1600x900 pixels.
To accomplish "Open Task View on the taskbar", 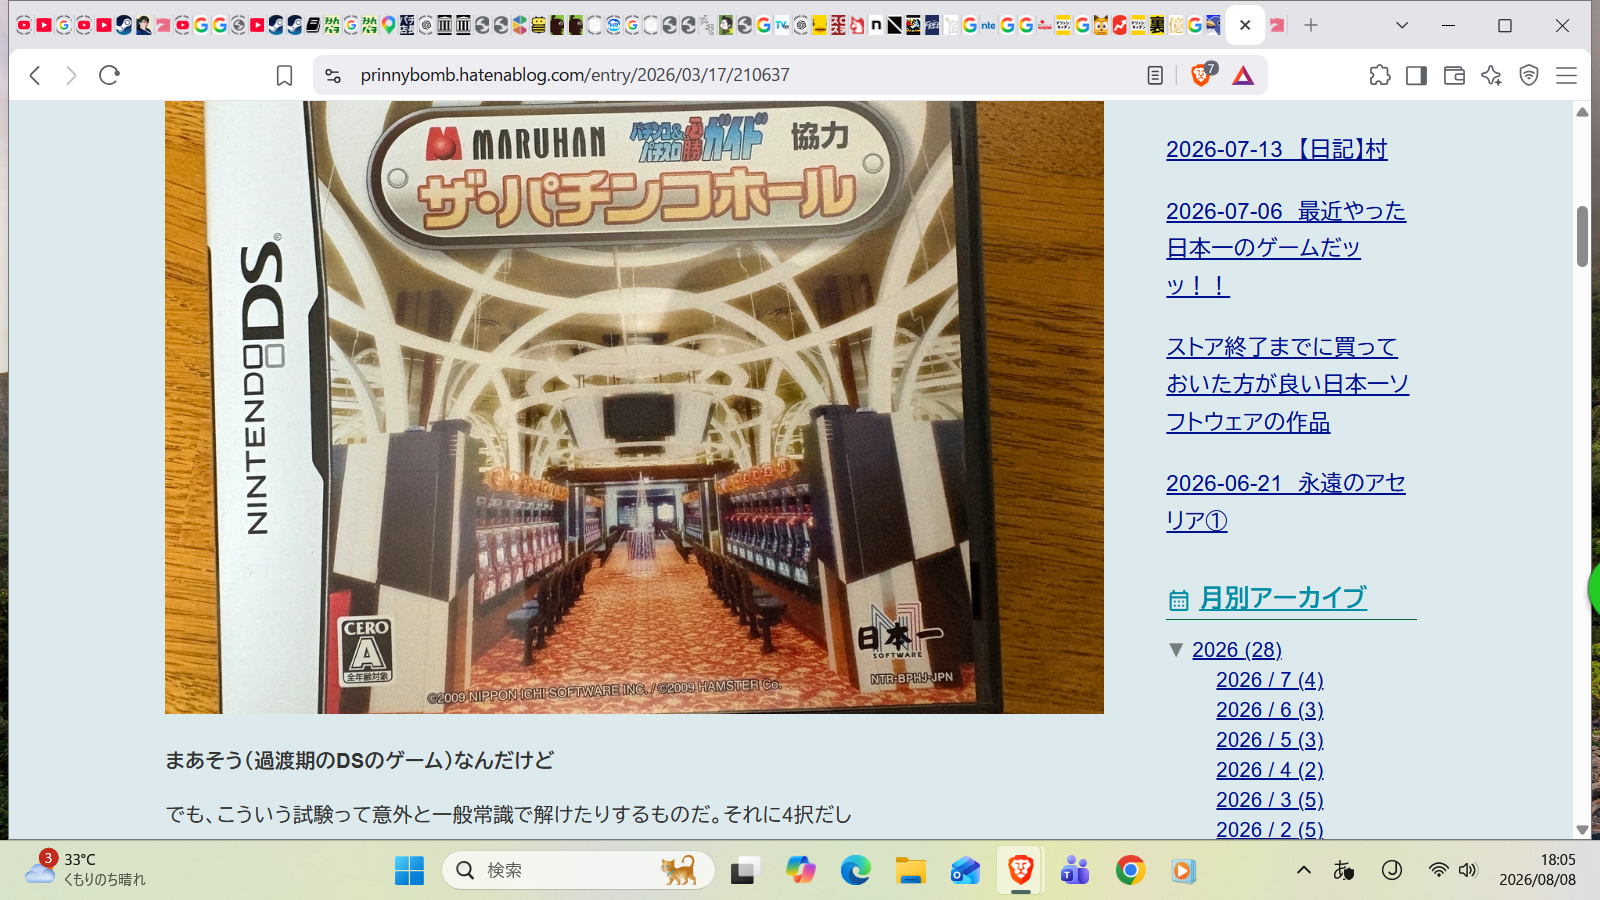I will (x=744, y=871).
